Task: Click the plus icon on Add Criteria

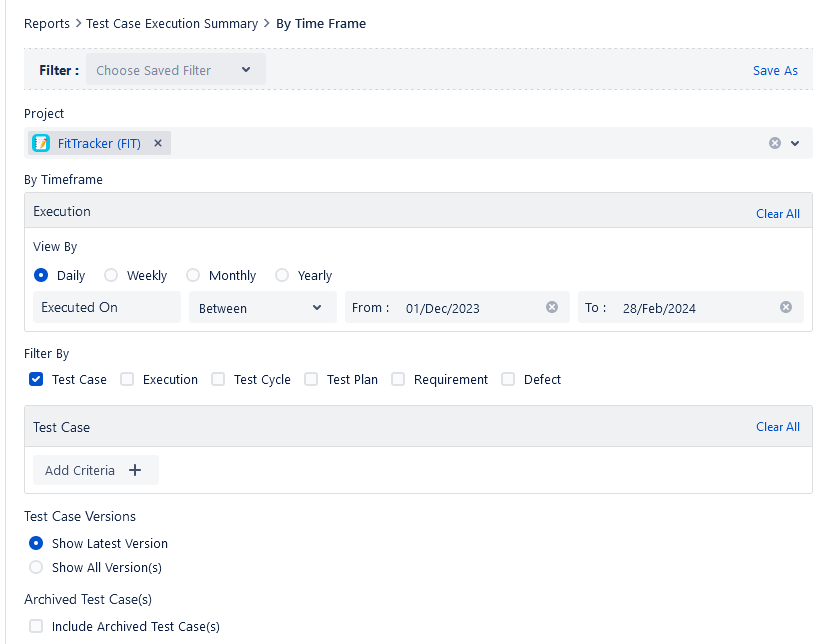Action: 133,470
